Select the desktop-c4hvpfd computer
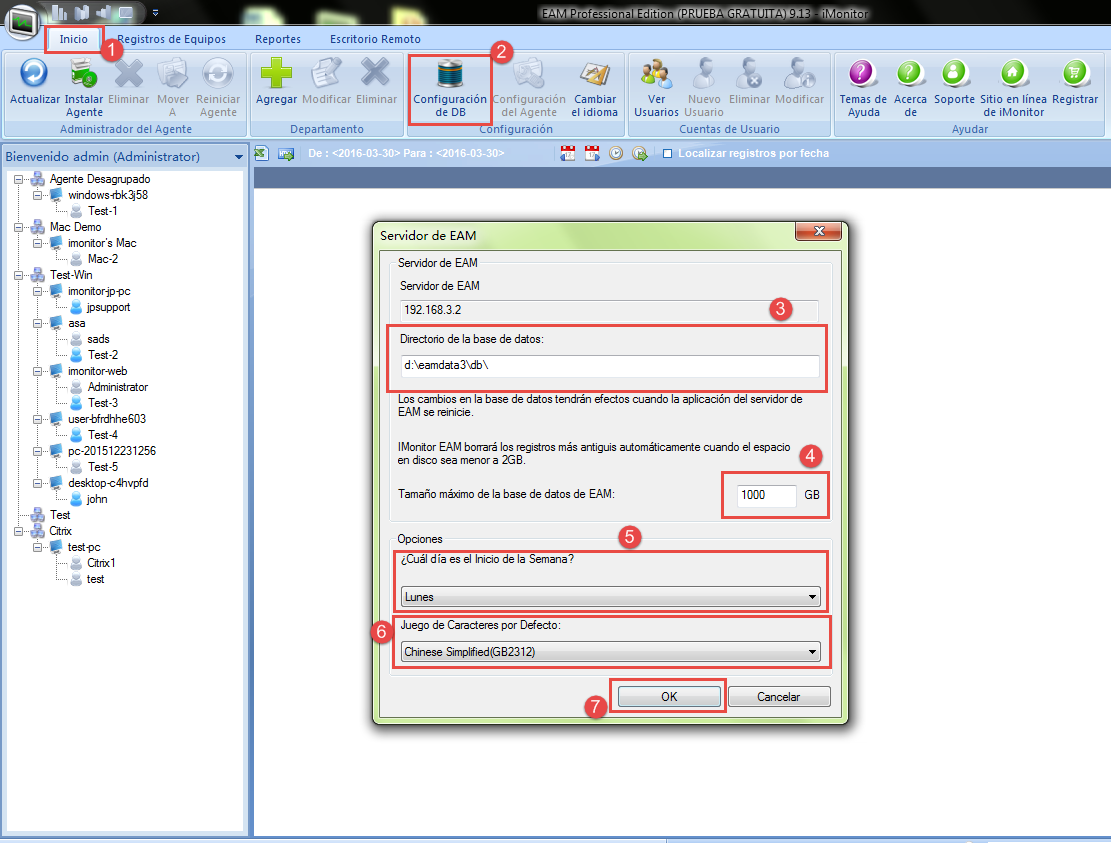The width and height of the screenshot is (1111, 843). pyautogui.click(x=108, y=483)
